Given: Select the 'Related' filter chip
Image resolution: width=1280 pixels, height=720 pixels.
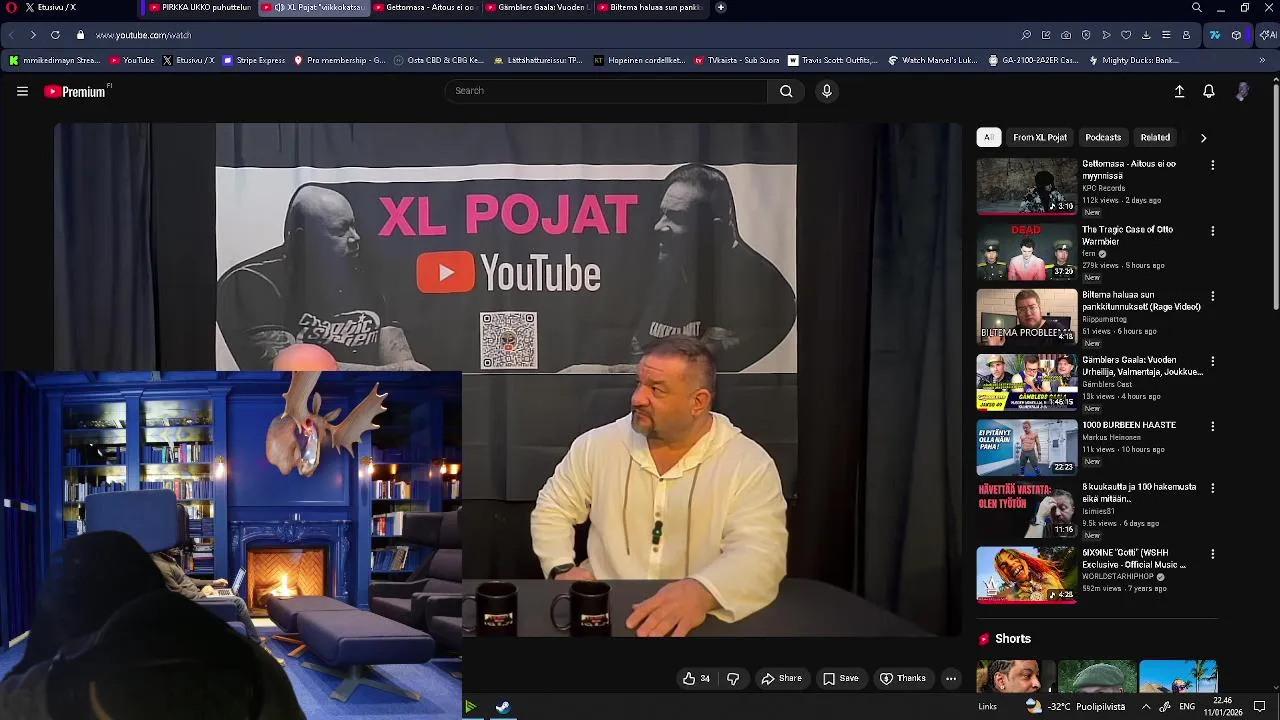Looking at the screenshot, I should pyautogui.click(x=1155, y=137).
